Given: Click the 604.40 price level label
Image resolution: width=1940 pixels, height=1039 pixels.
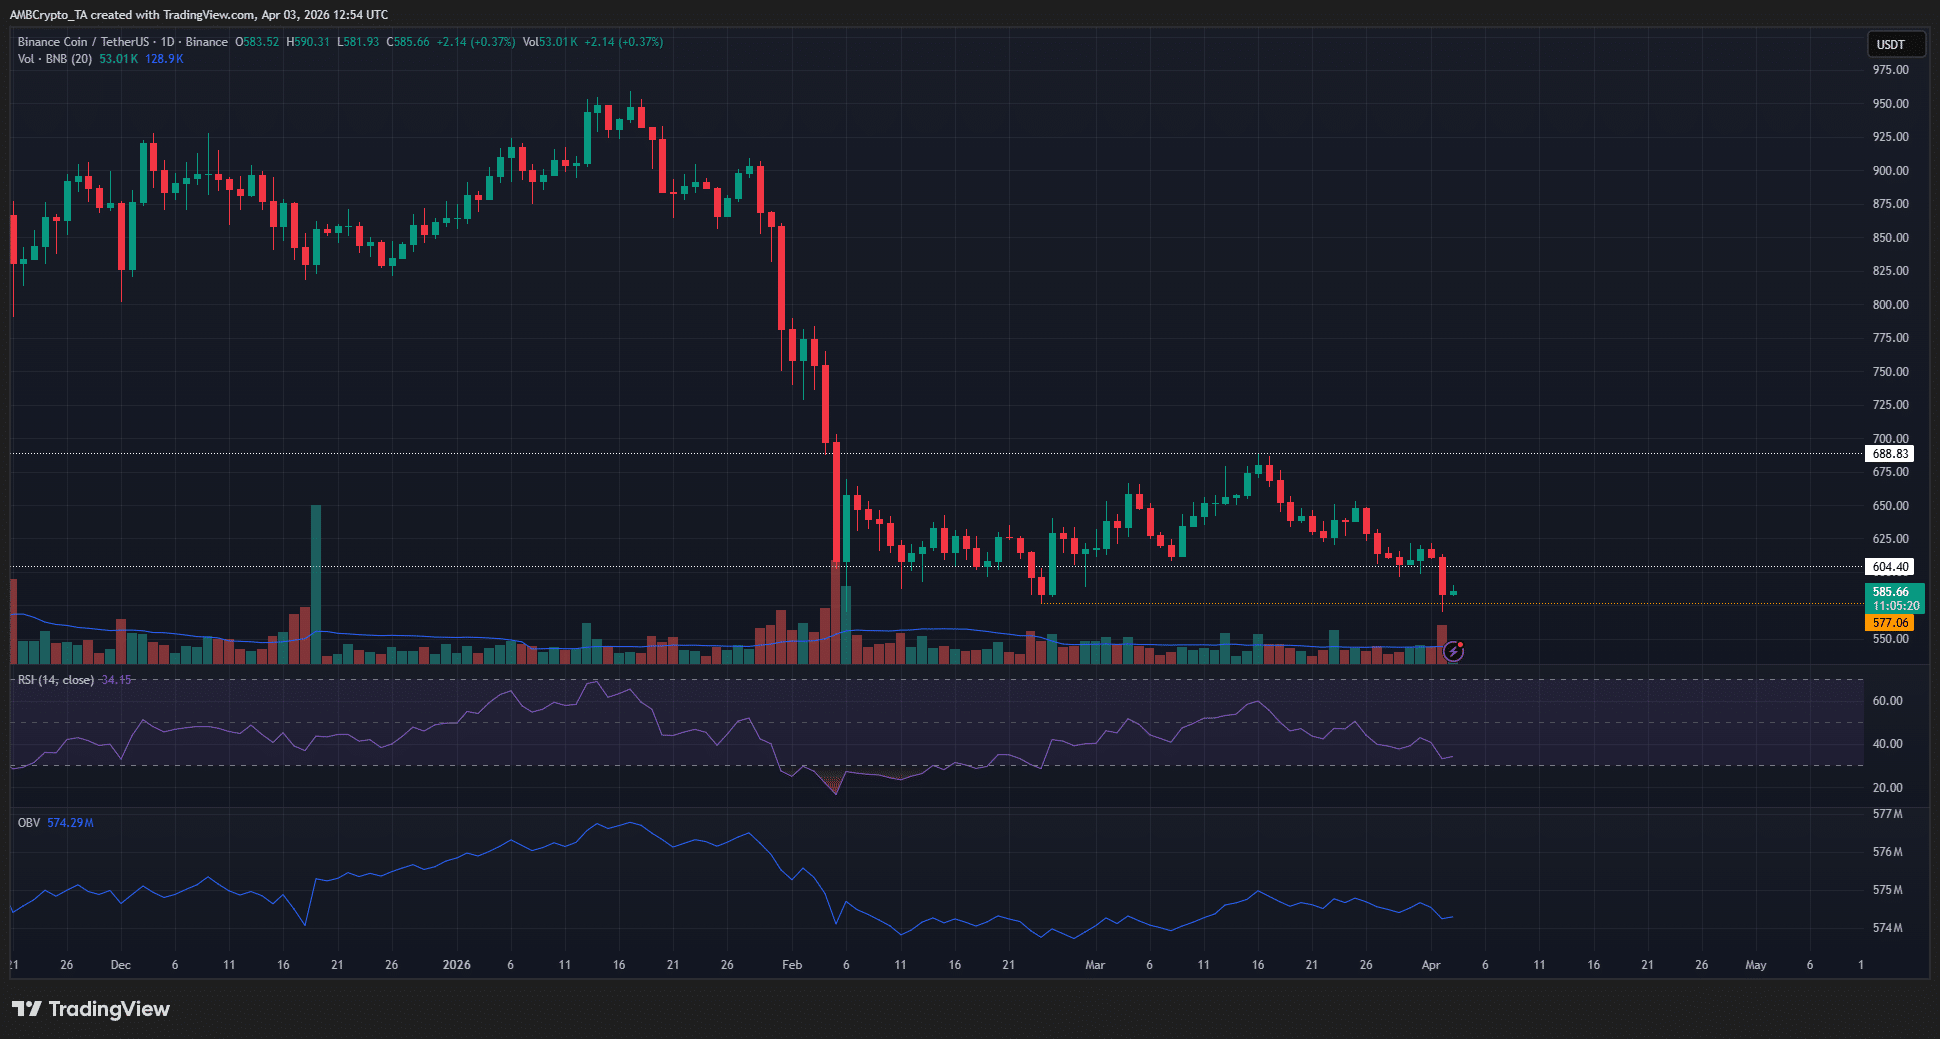Looking at the screenshot, I should 1891,567.
